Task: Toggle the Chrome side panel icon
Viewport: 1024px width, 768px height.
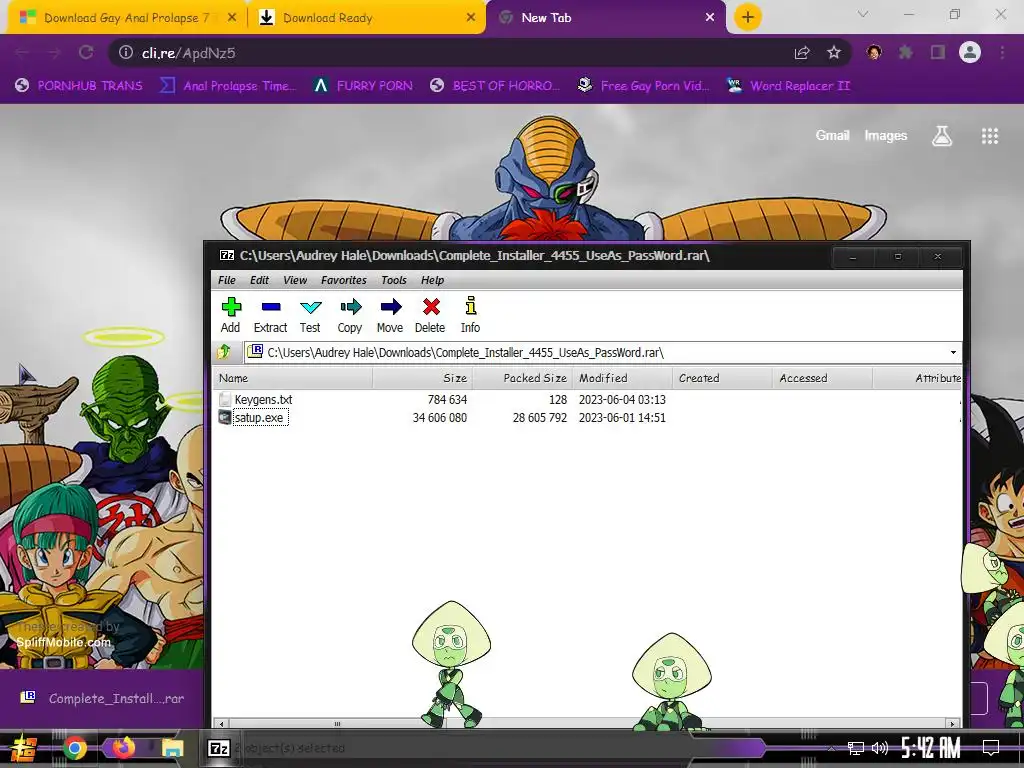Action: pos(938,52)
